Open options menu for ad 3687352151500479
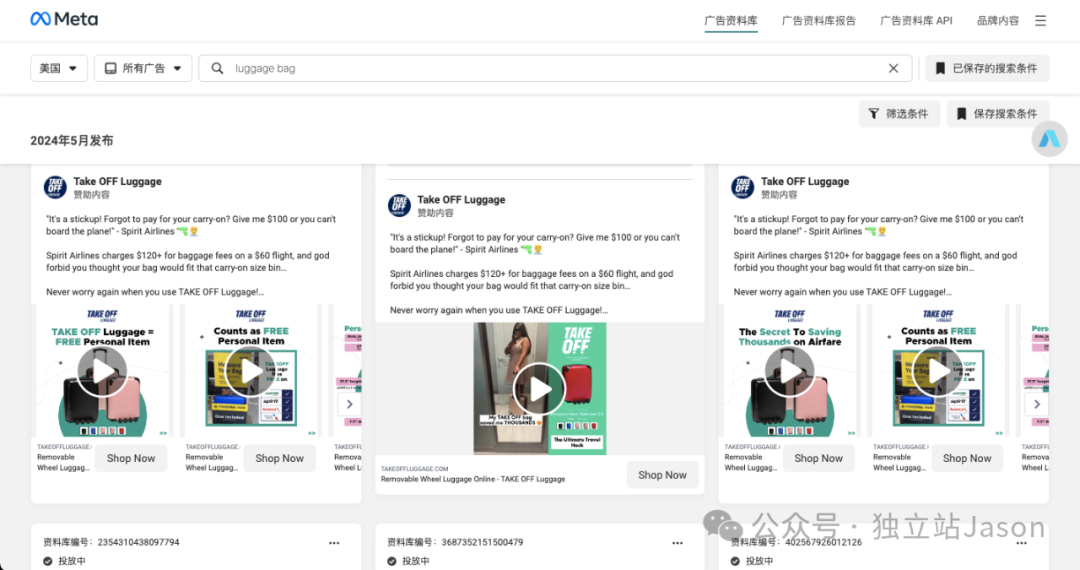Image resolution: width=1080 pixels, height=570 pixels. click(x=678, y=543)
